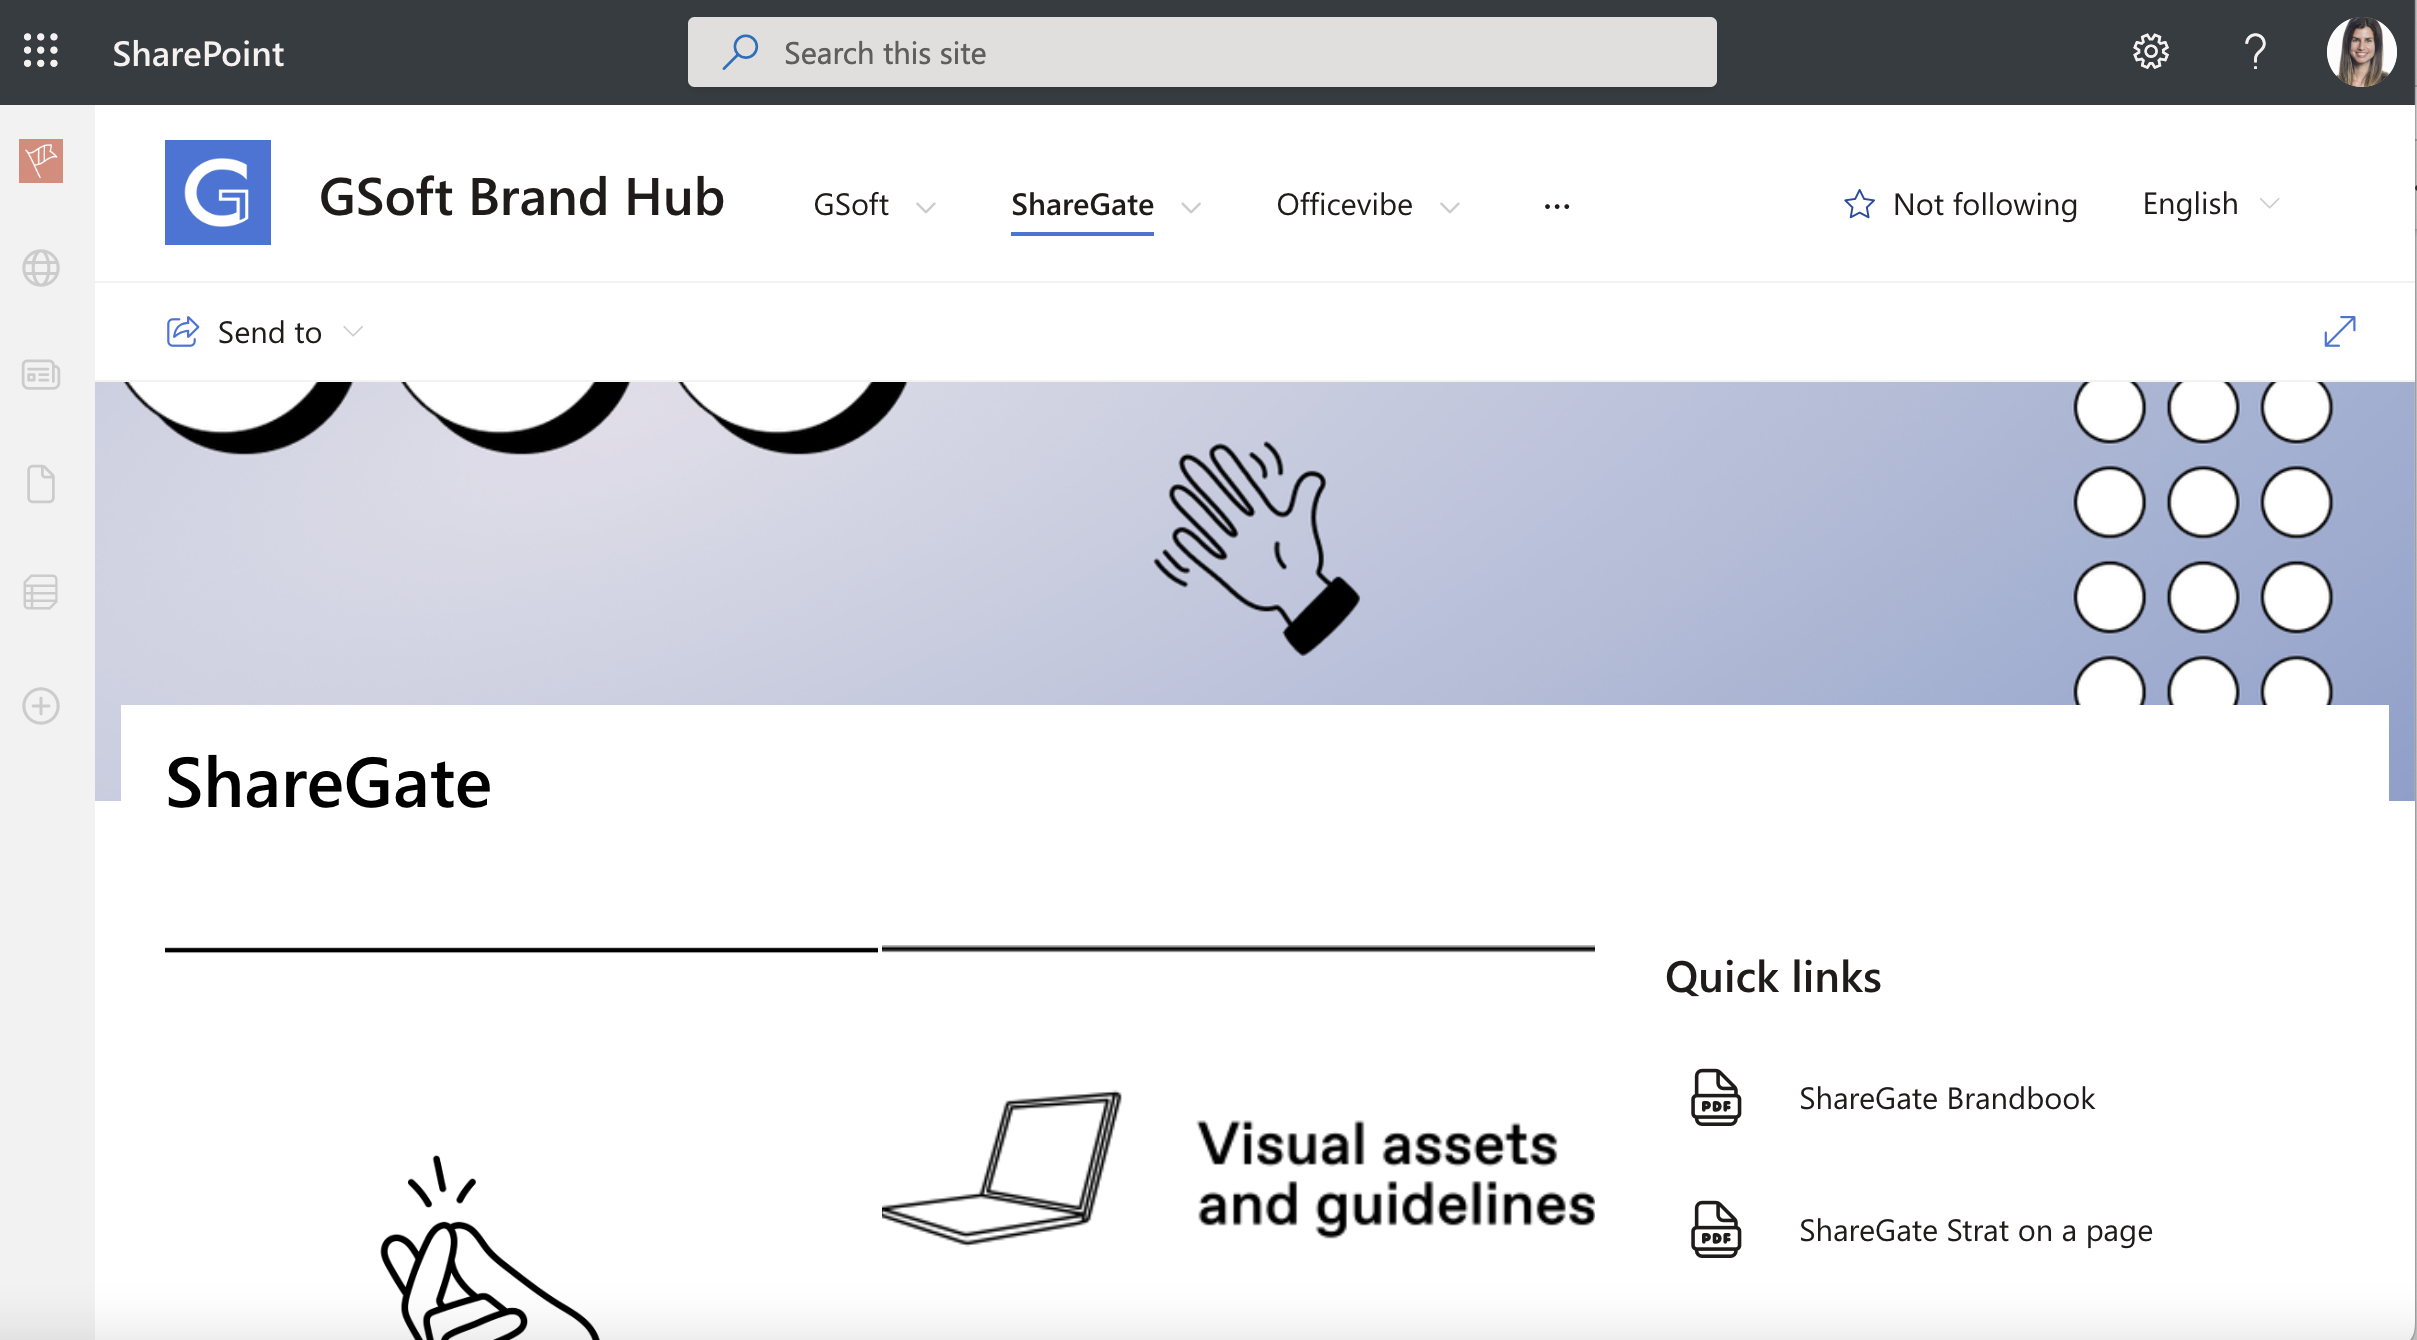
Task: Click the Not following label
Action: click(x=1985, y=204)
